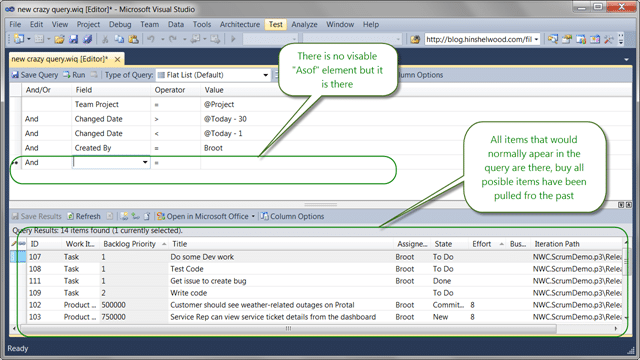
Task: Open the Analyze menu
Action: point(304,24)
